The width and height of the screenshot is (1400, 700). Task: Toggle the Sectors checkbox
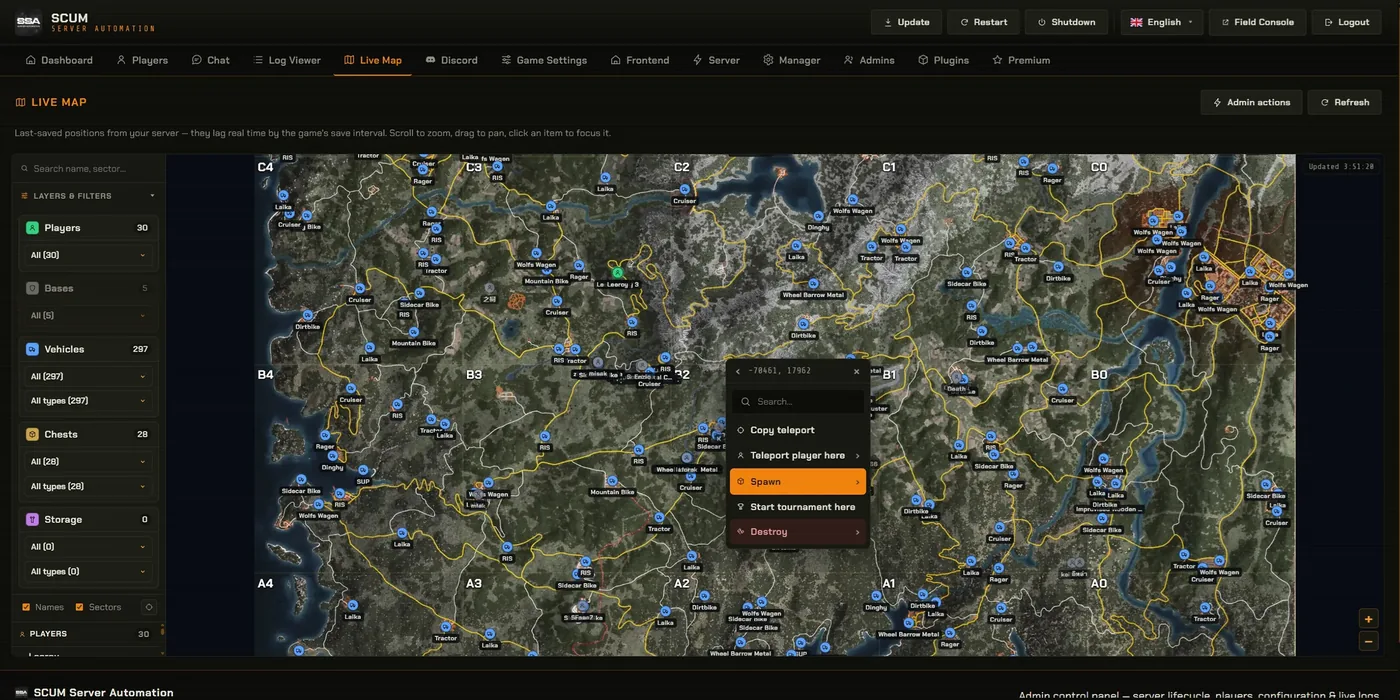[x=80, y=607]
